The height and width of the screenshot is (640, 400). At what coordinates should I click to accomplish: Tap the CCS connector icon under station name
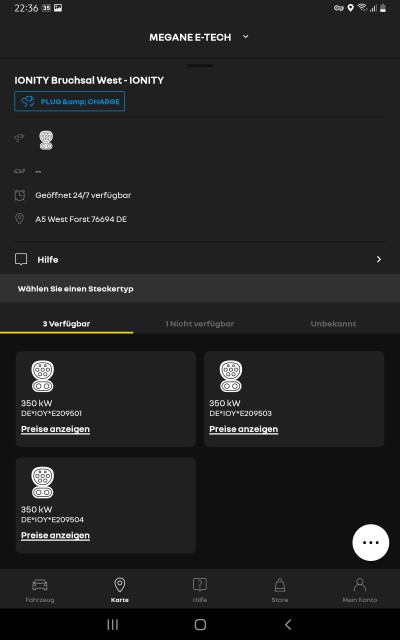click(x=46, y=140)
